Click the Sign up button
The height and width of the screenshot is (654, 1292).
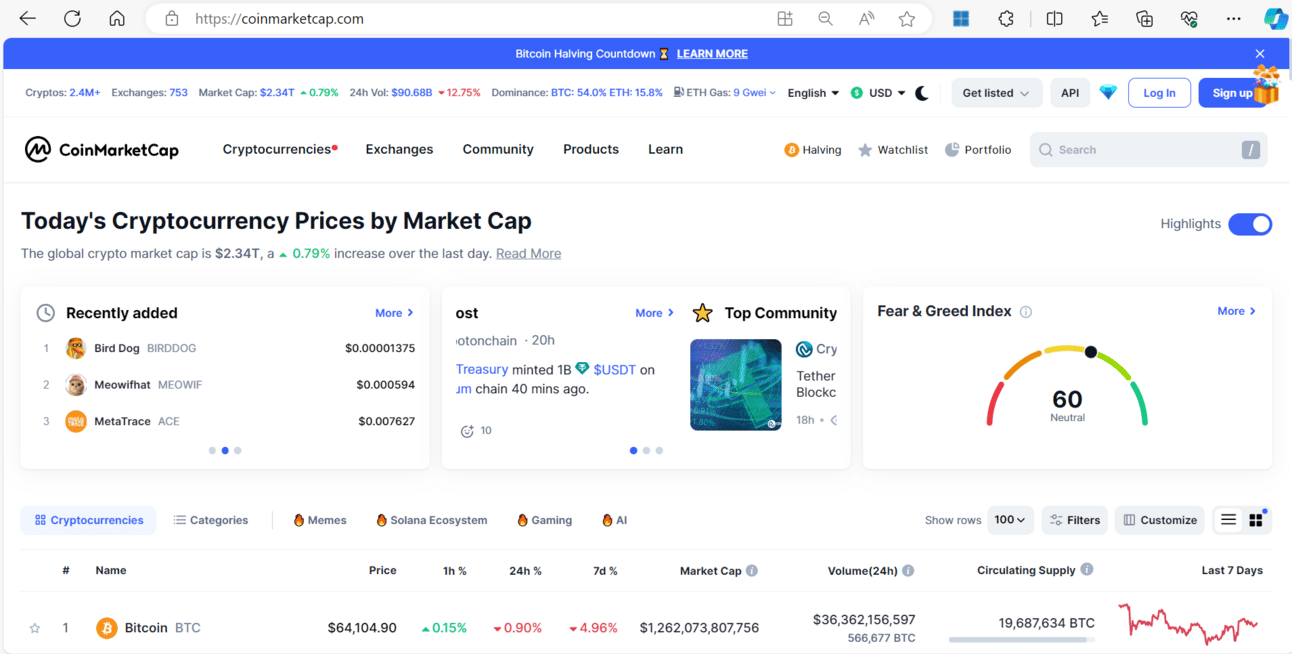(x=1232, y=93)
